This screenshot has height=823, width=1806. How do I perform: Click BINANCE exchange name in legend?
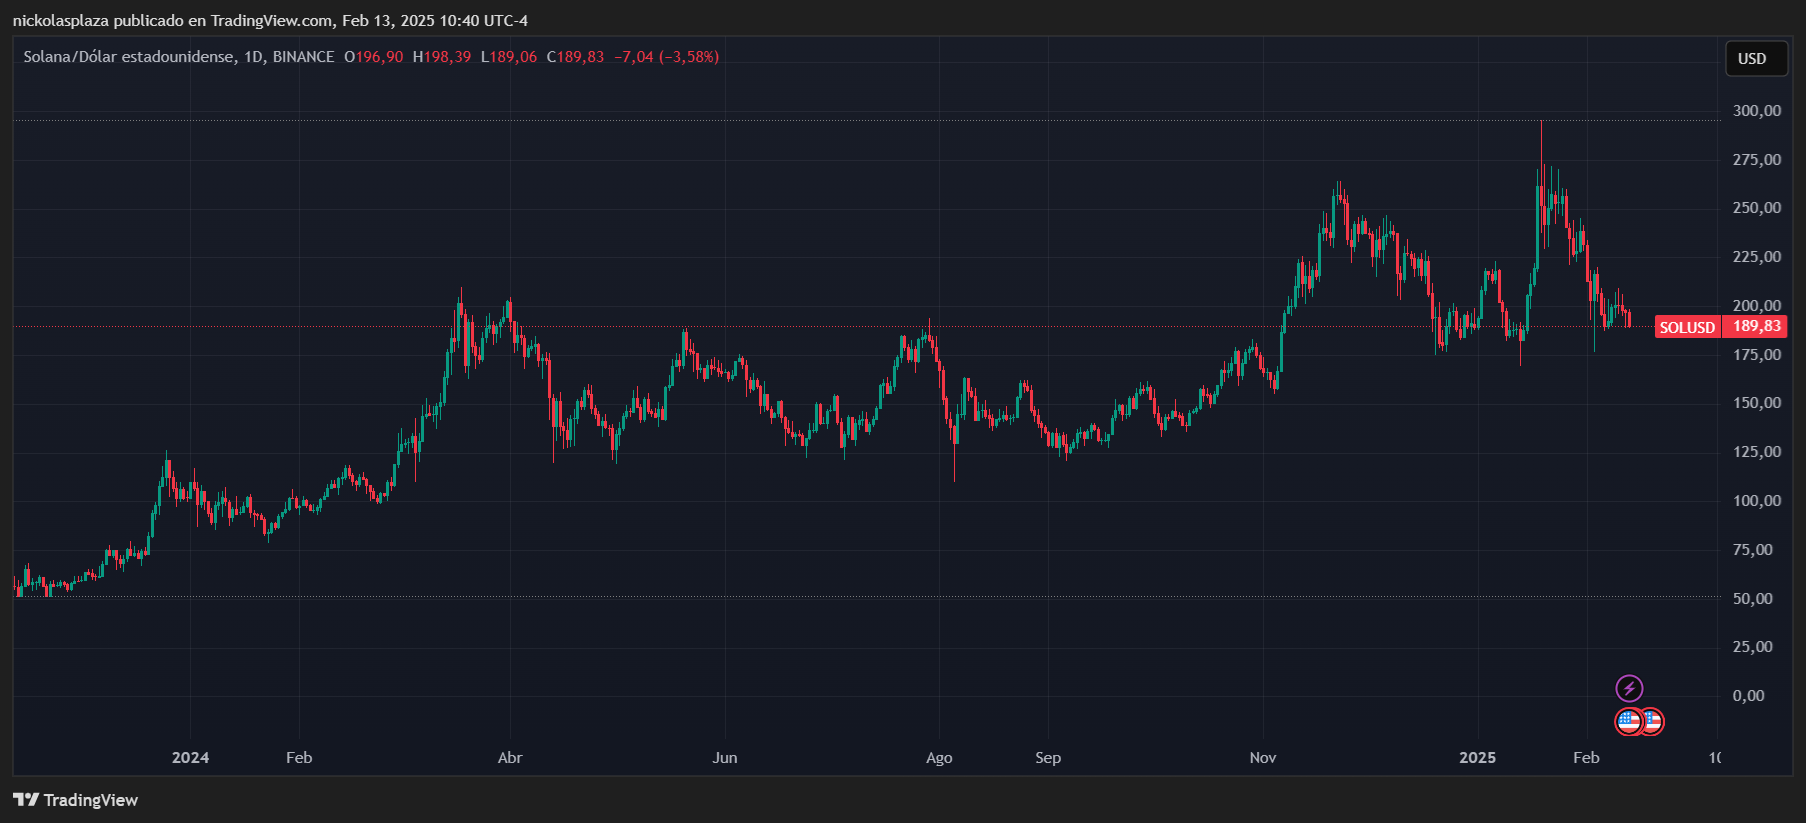(x=303, y=57)
